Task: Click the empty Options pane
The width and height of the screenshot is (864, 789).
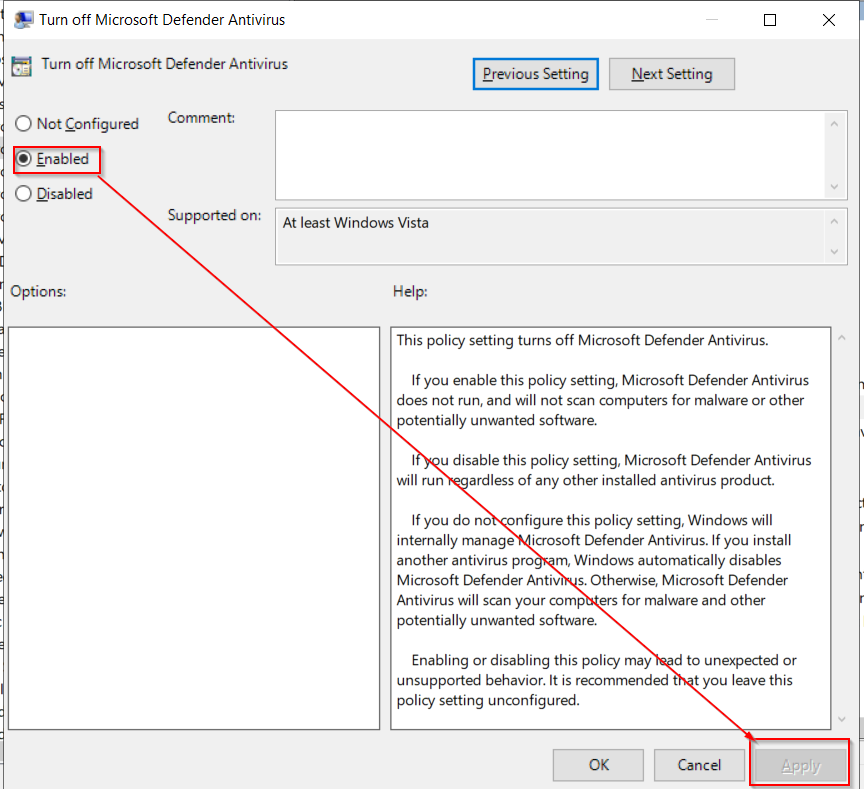Action: coord(194,528)
